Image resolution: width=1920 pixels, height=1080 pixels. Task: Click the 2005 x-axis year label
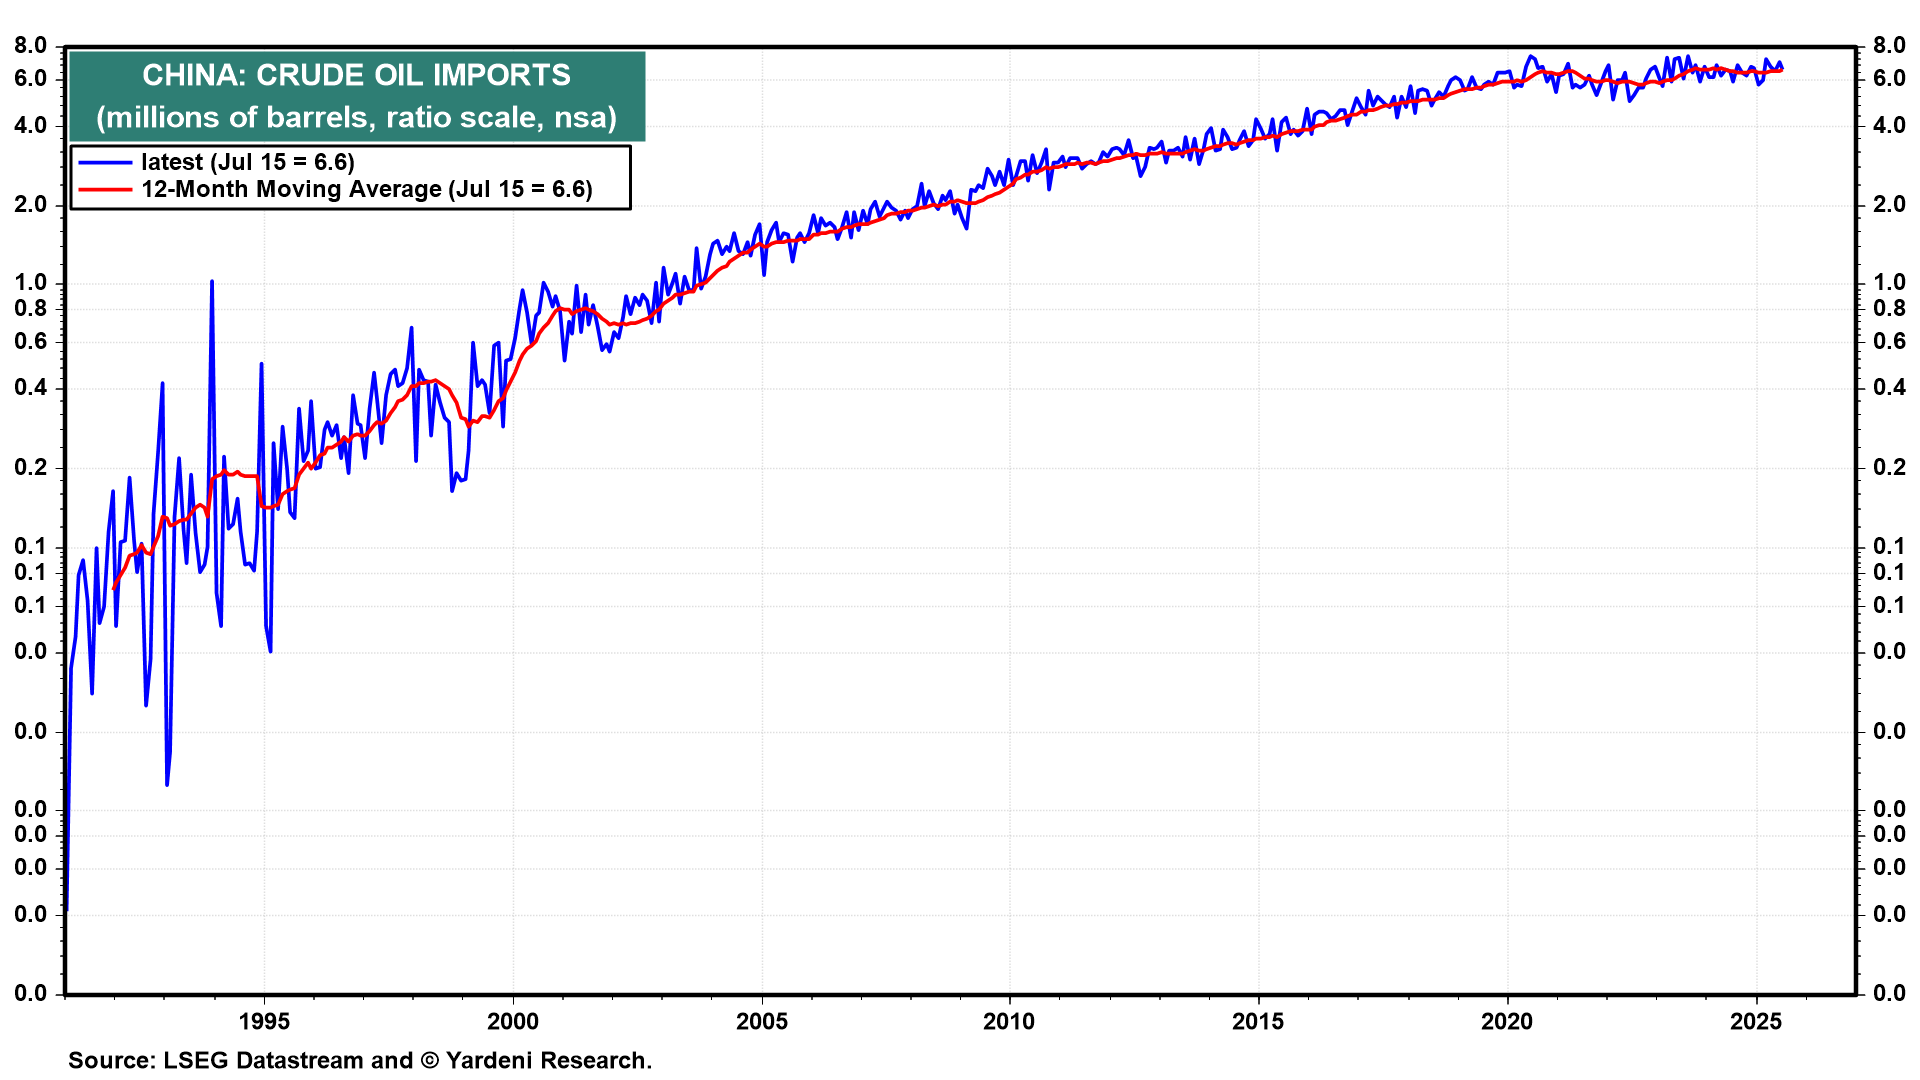click(761, 1021)
